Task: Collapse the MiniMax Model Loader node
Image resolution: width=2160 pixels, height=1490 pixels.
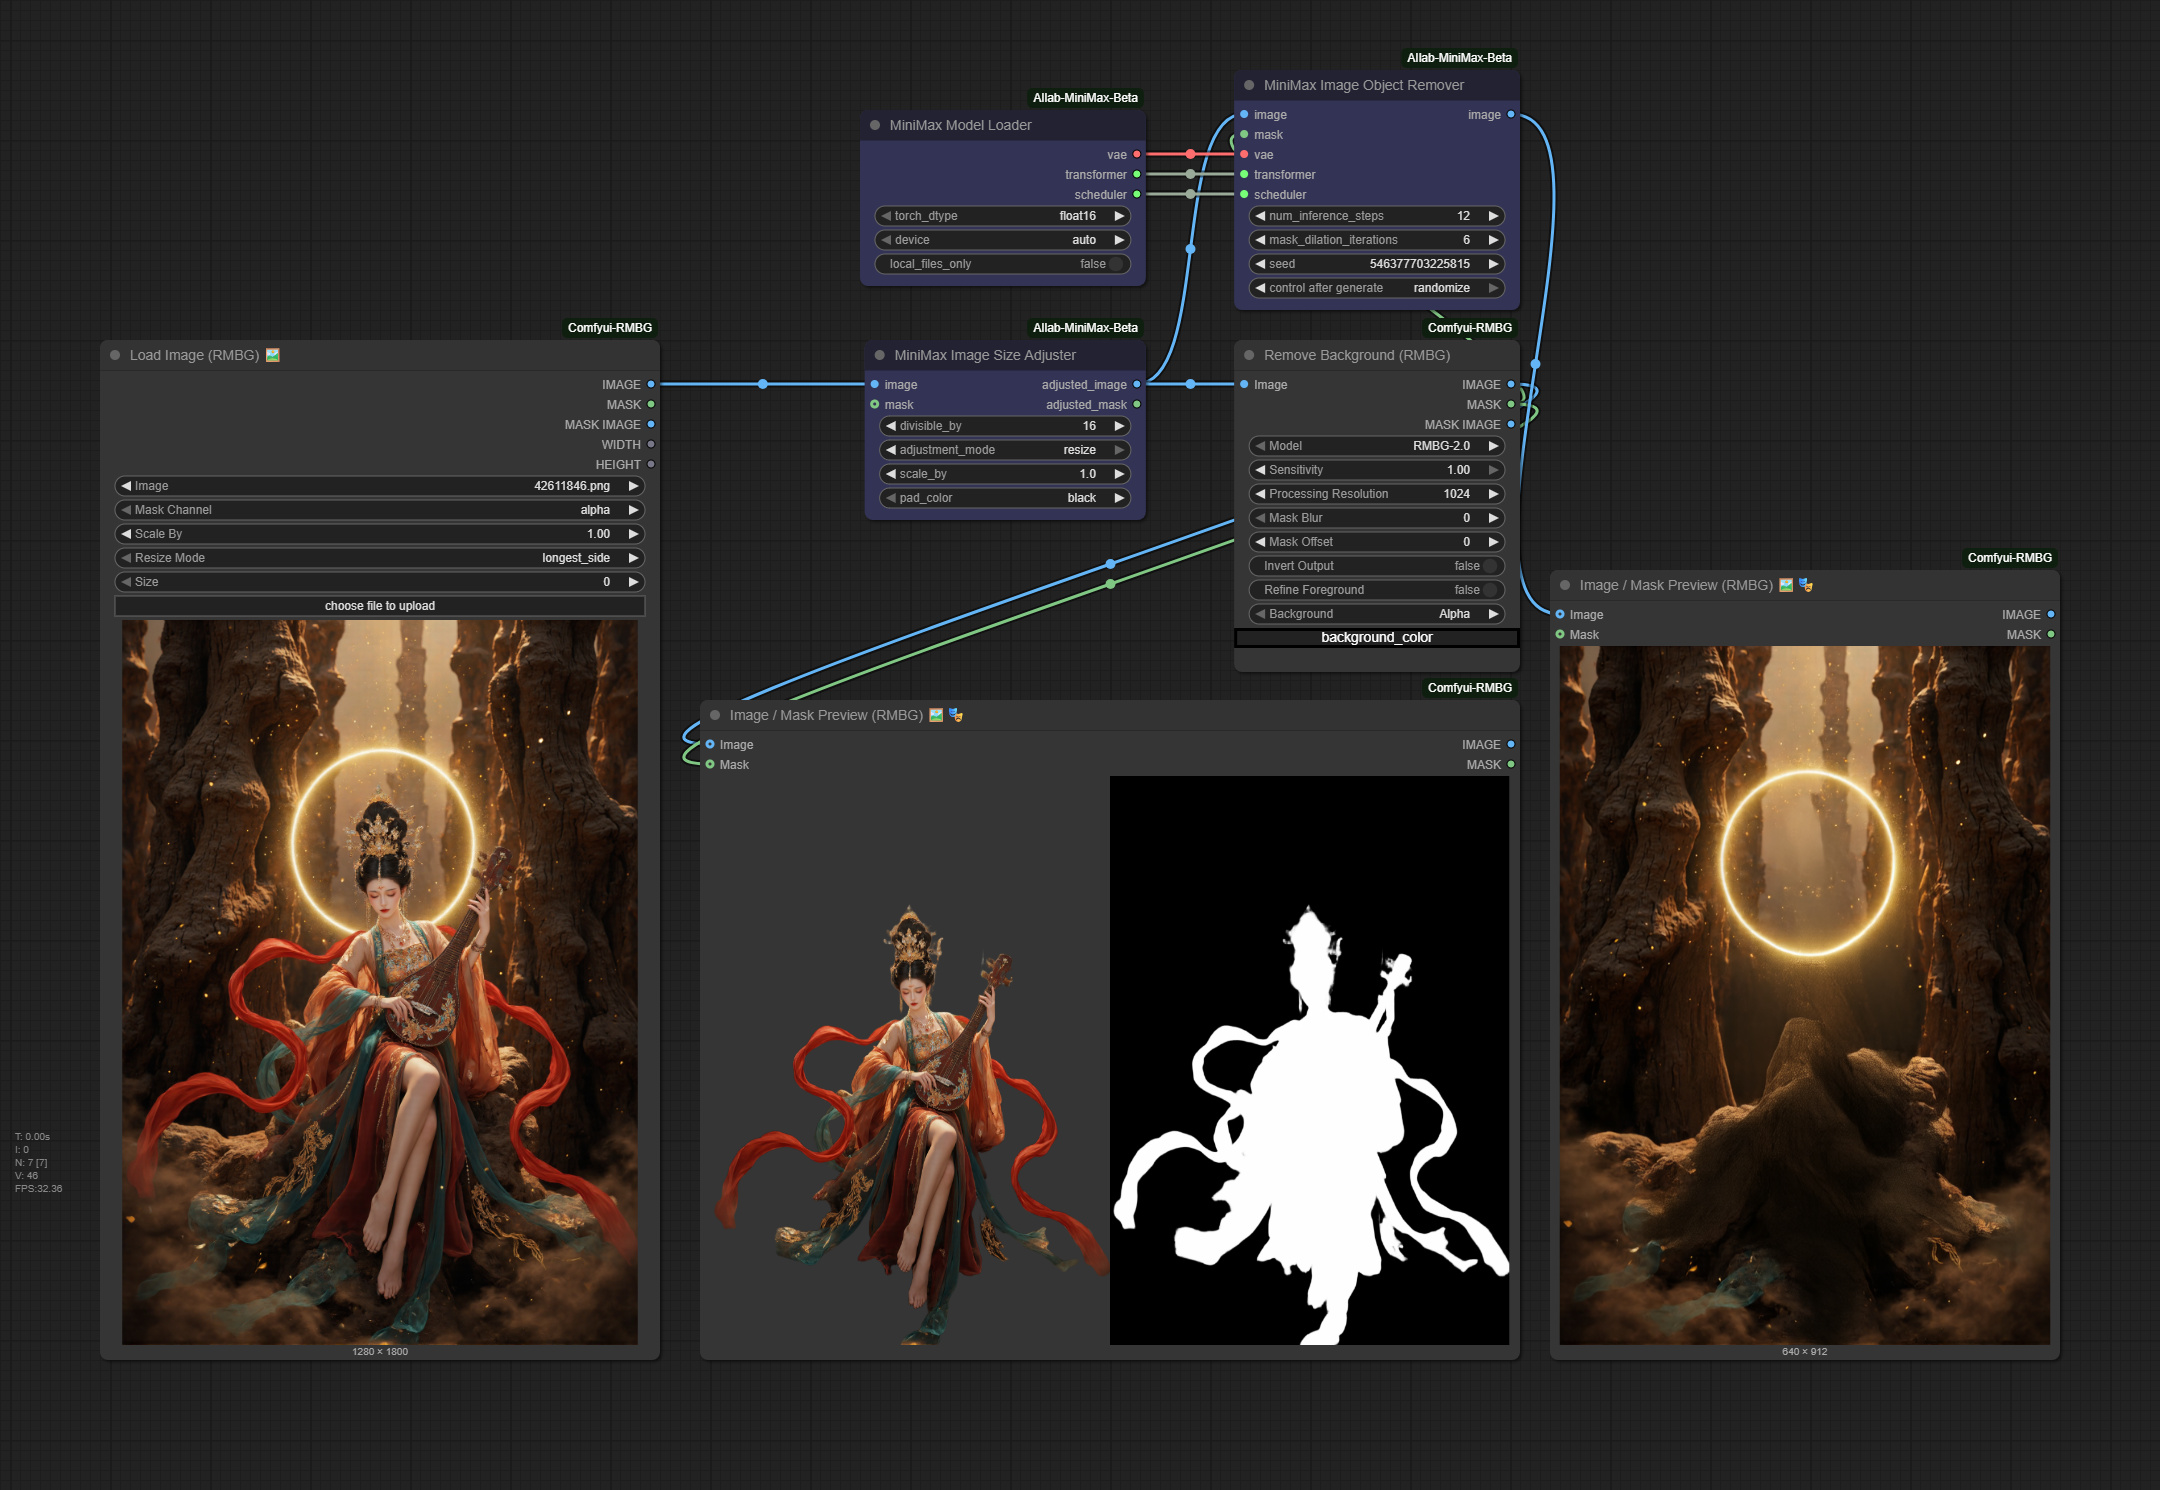Action: coord(878,125)
